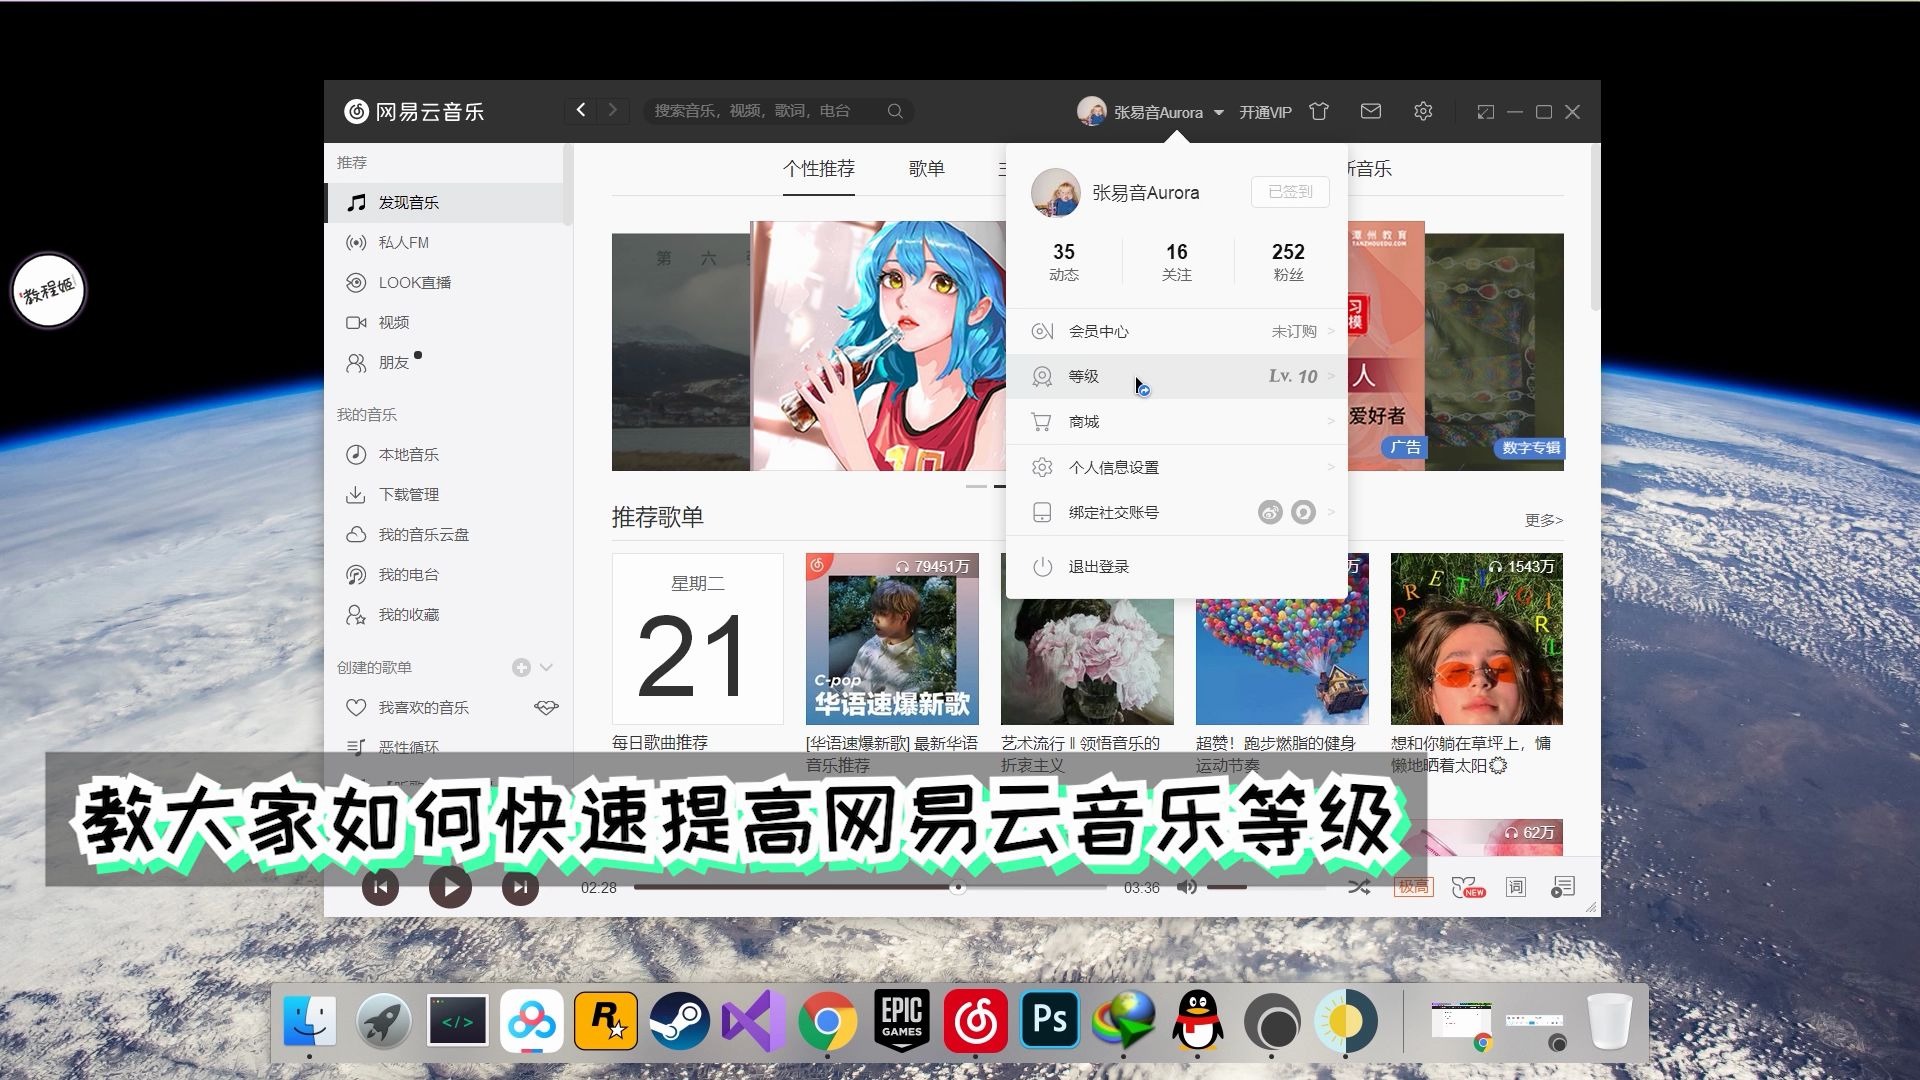
Task: Open the playlist queue icon
Action: click(x=1563, y=887)
